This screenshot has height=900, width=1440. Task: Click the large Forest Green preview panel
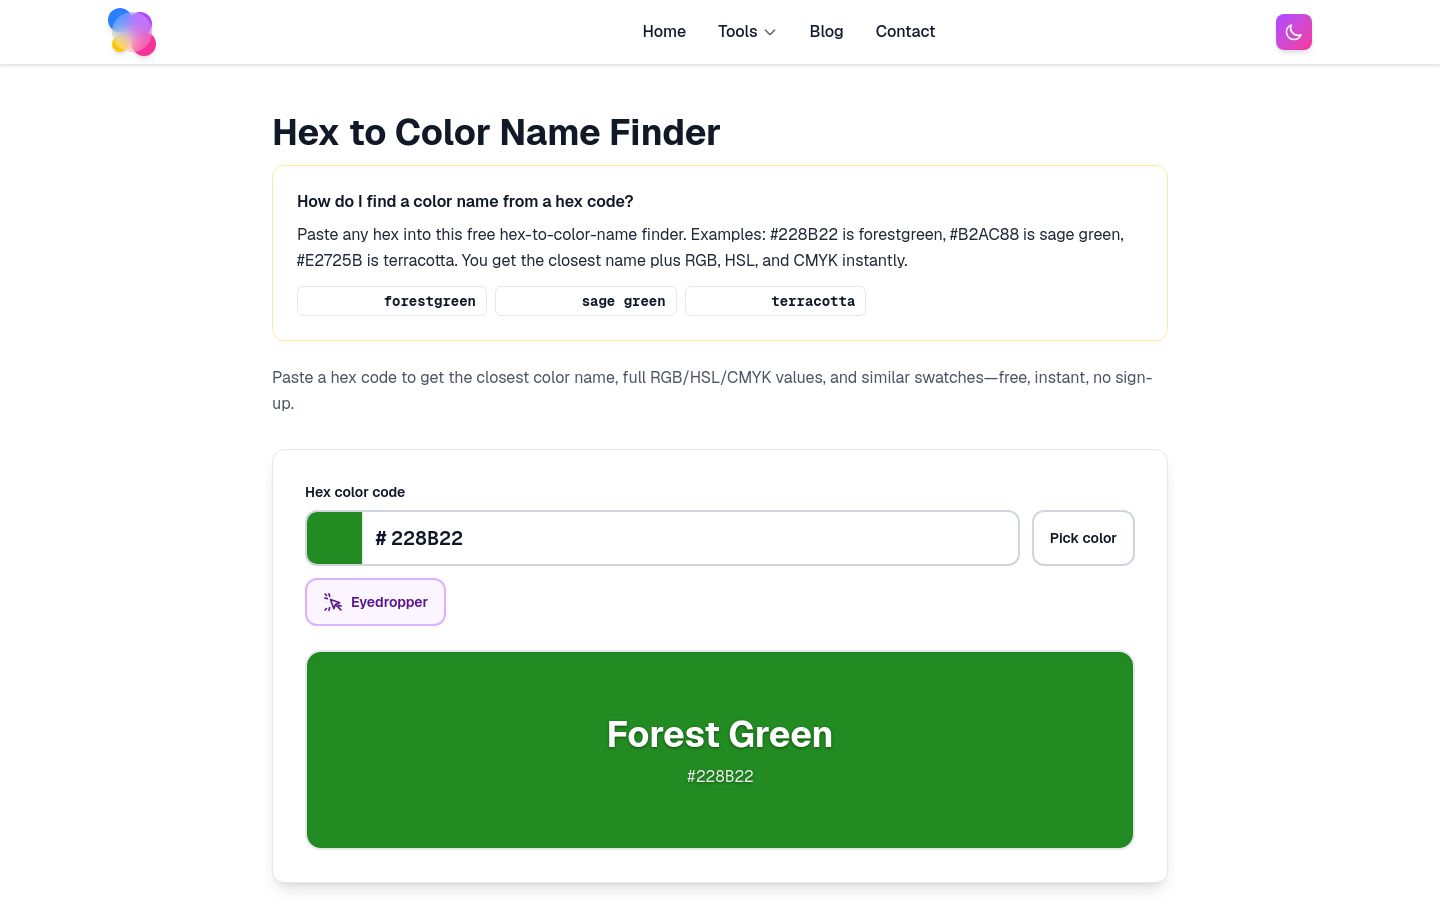click(x=720, y=750)
